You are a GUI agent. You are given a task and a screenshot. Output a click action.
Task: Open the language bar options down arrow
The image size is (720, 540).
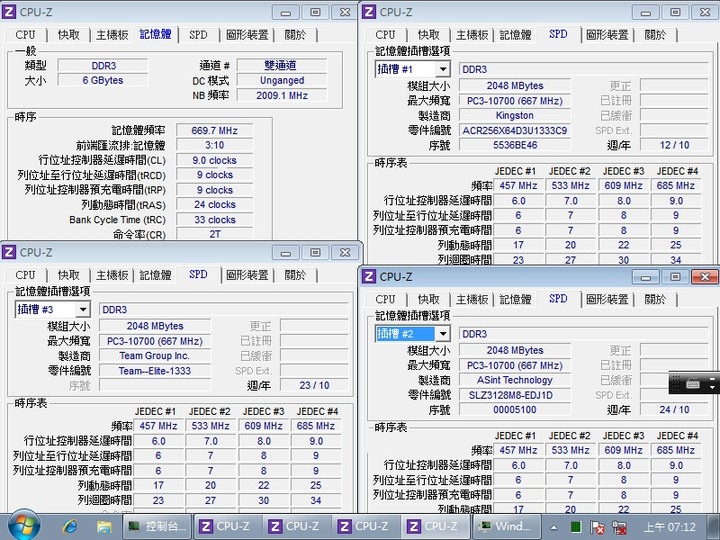[x=712, y=387]
